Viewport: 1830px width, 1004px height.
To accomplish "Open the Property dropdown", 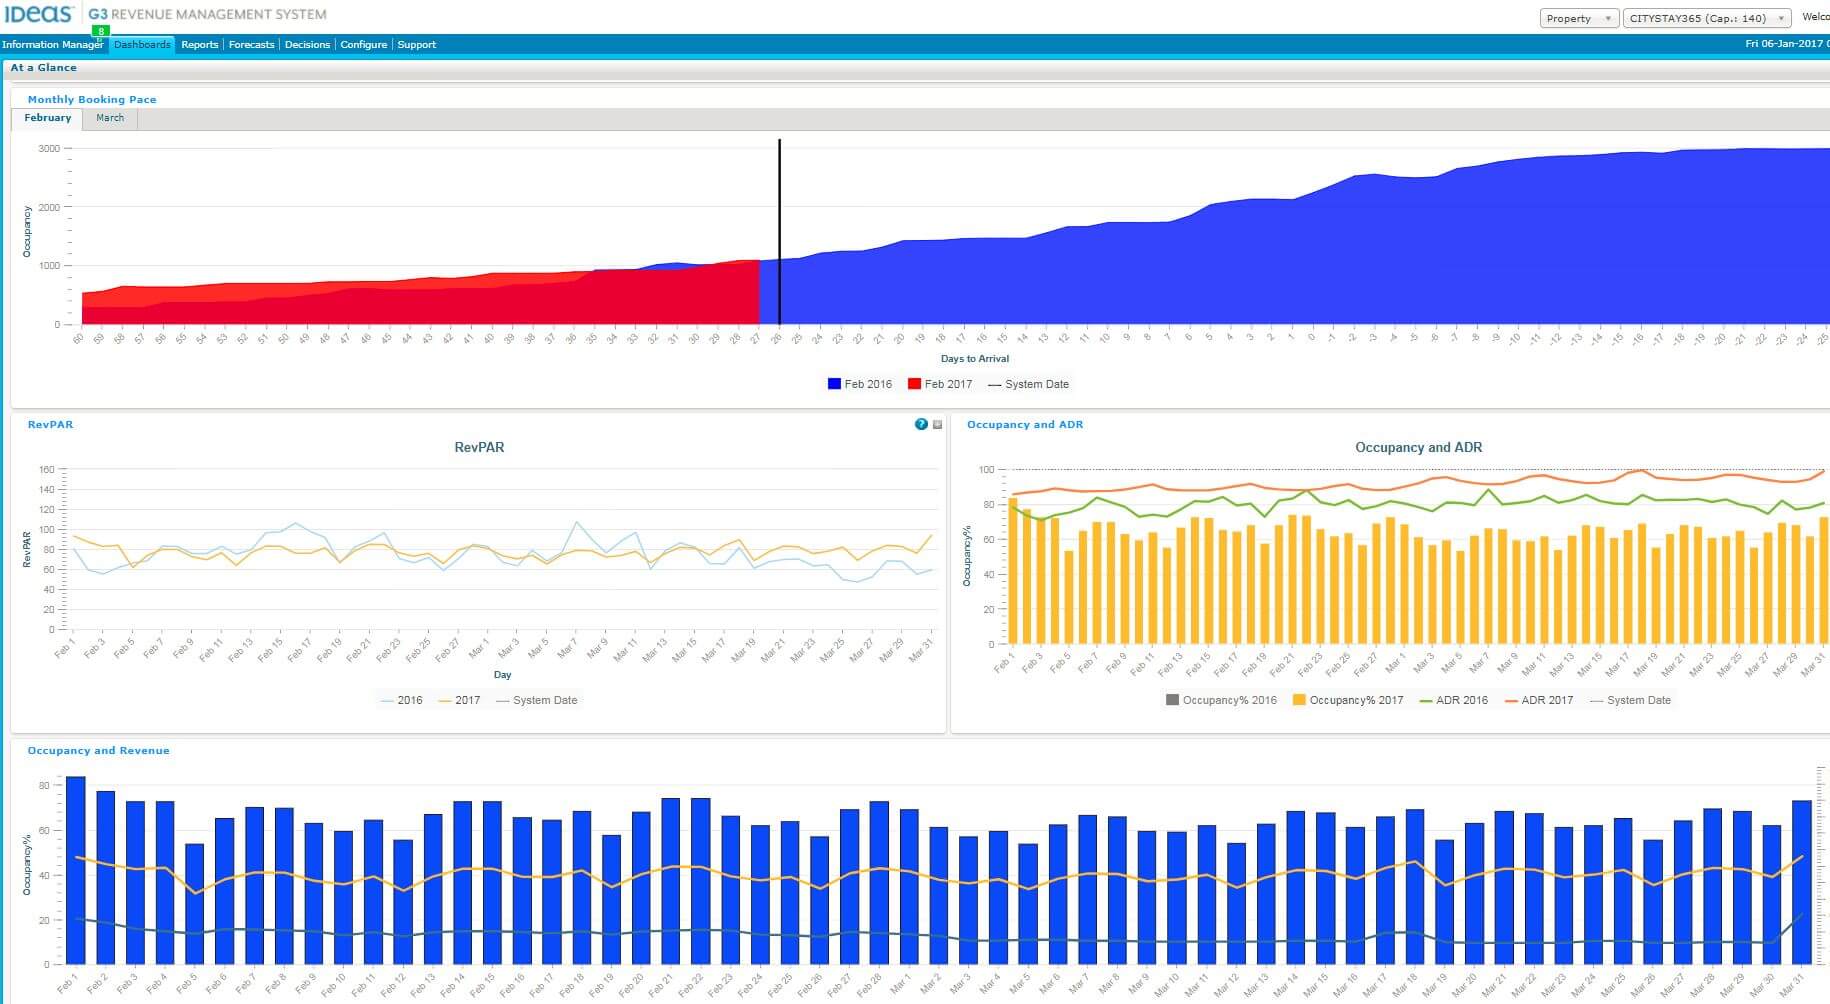I will coord(1579,18).
